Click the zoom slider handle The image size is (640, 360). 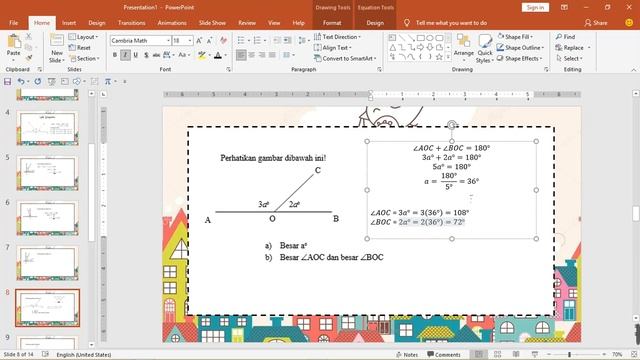569,354
